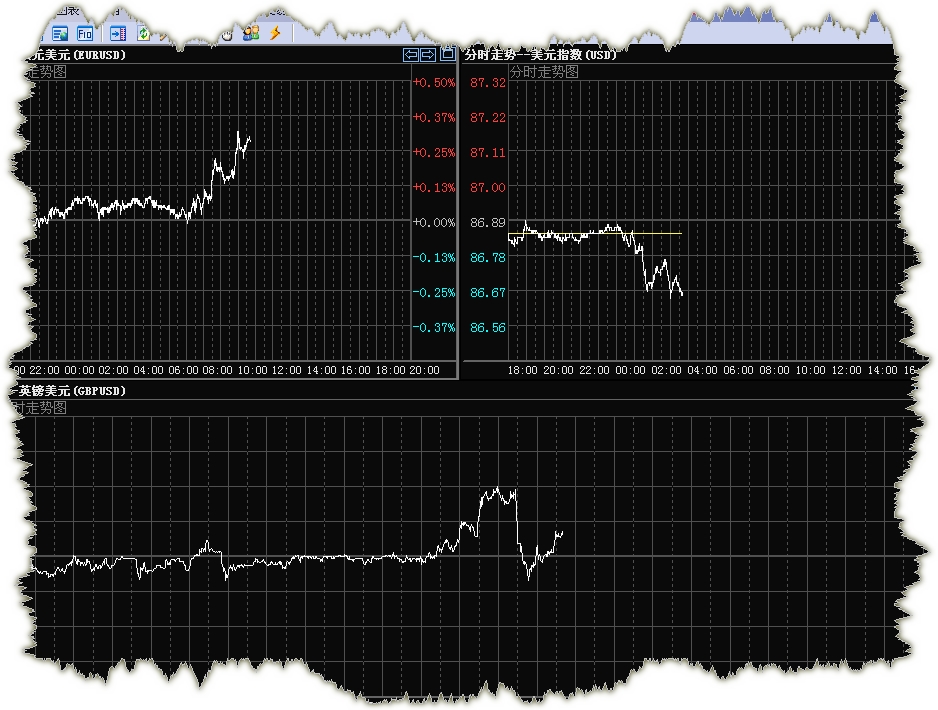
Task: Click the +0.25% scale label
Action: point(434,153)
